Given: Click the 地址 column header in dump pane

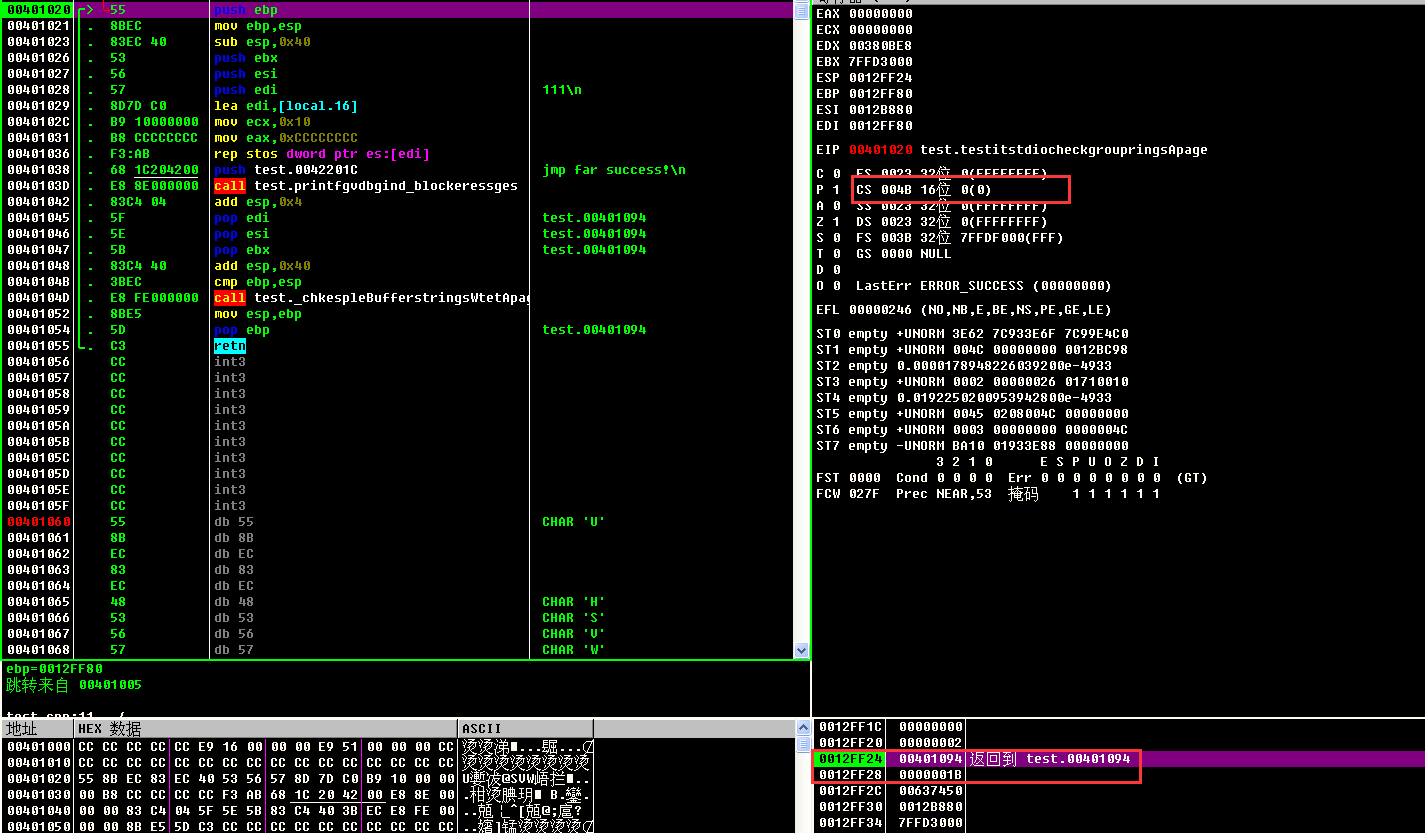Looking at the screenshot, I should 37,729.
